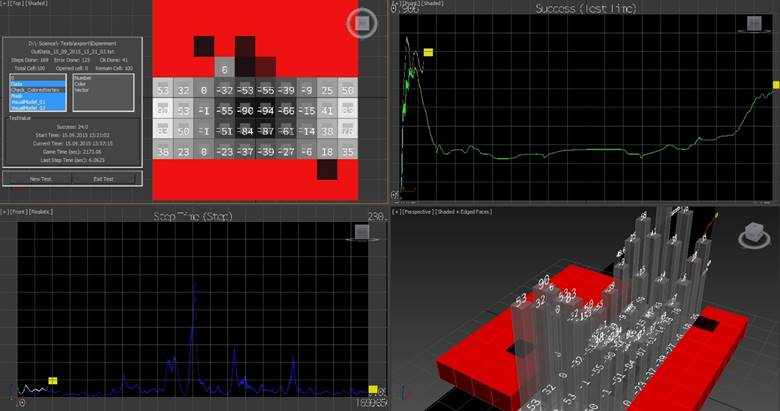780x411 pixels.
Task: Click the grid cell labeled -53
Action: tap(245, 88)
